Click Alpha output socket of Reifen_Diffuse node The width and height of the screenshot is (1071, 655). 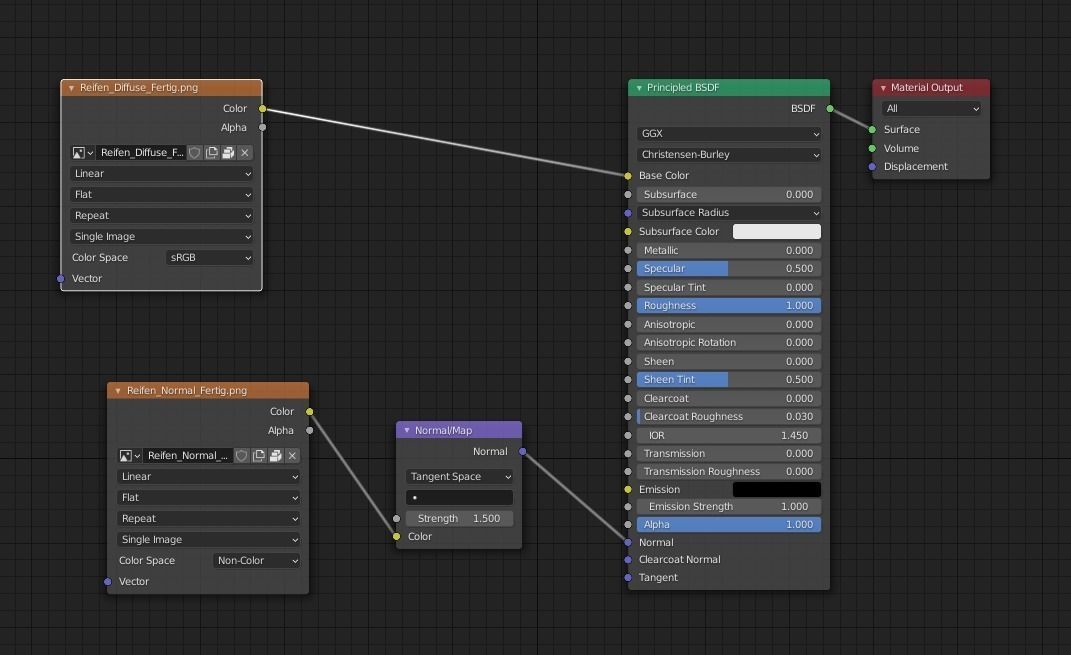tap(262, 128)
